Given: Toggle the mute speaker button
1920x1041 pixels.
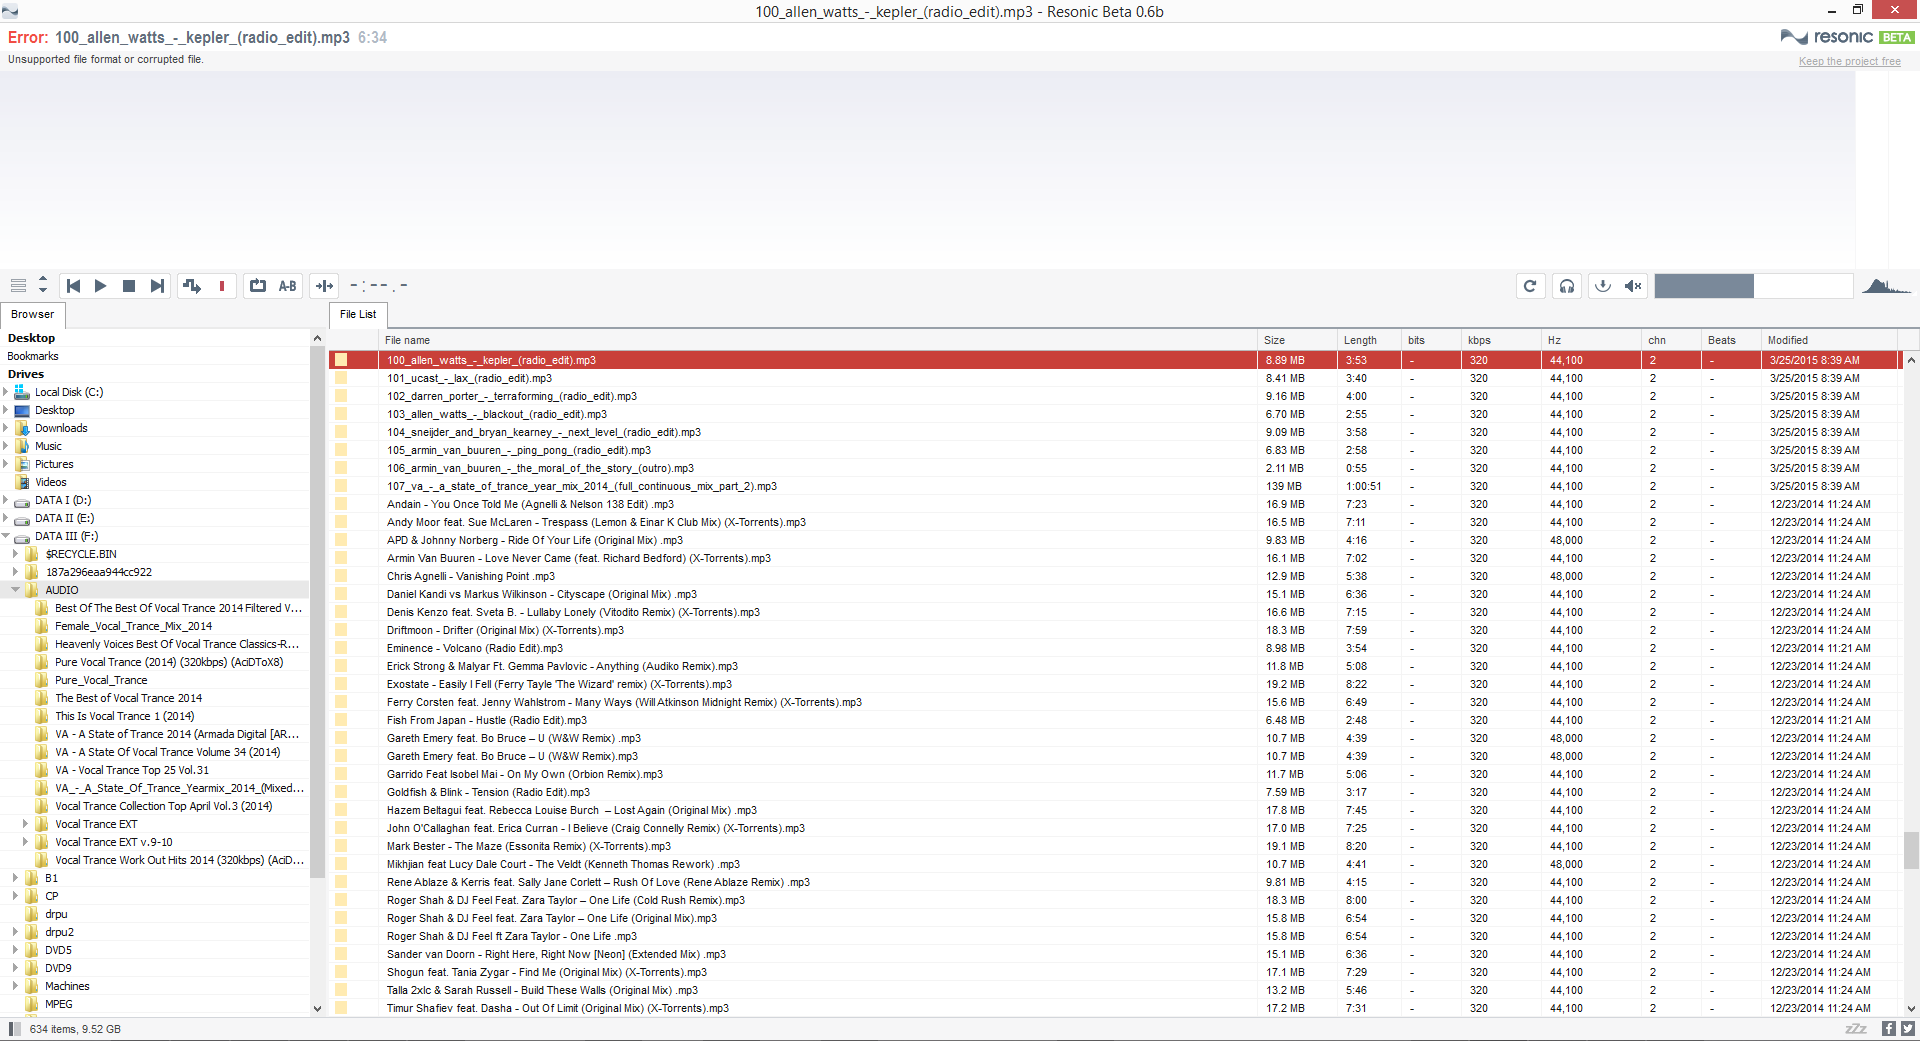Looking at the screenshot, I should tap(1633, 286).
